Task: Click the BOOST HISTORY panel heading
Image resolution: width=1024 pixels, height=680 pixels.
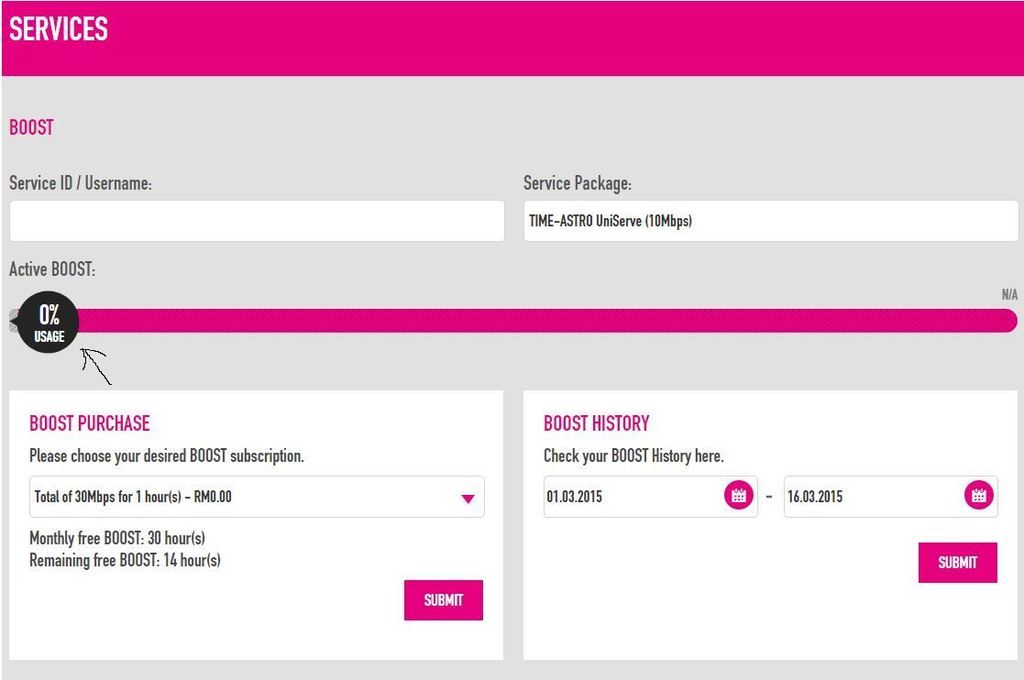Action: point(596,423)
